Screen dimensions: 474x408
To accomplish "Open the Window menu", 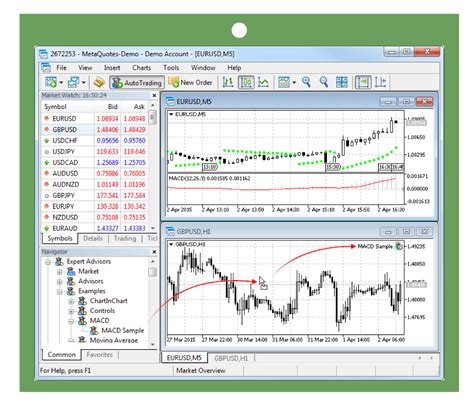I will tap(203, 68).
